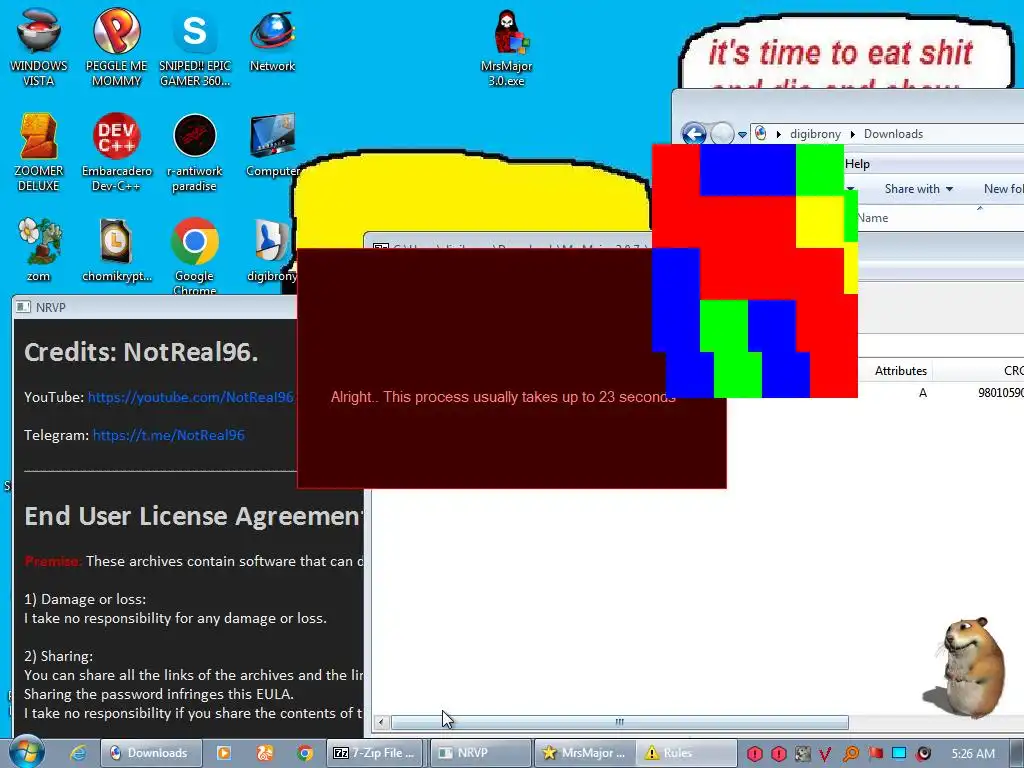The height and width of the screenshot is (768, 1024).
Task: Launch Chrome from the taskbar
Action: [305, 753]
